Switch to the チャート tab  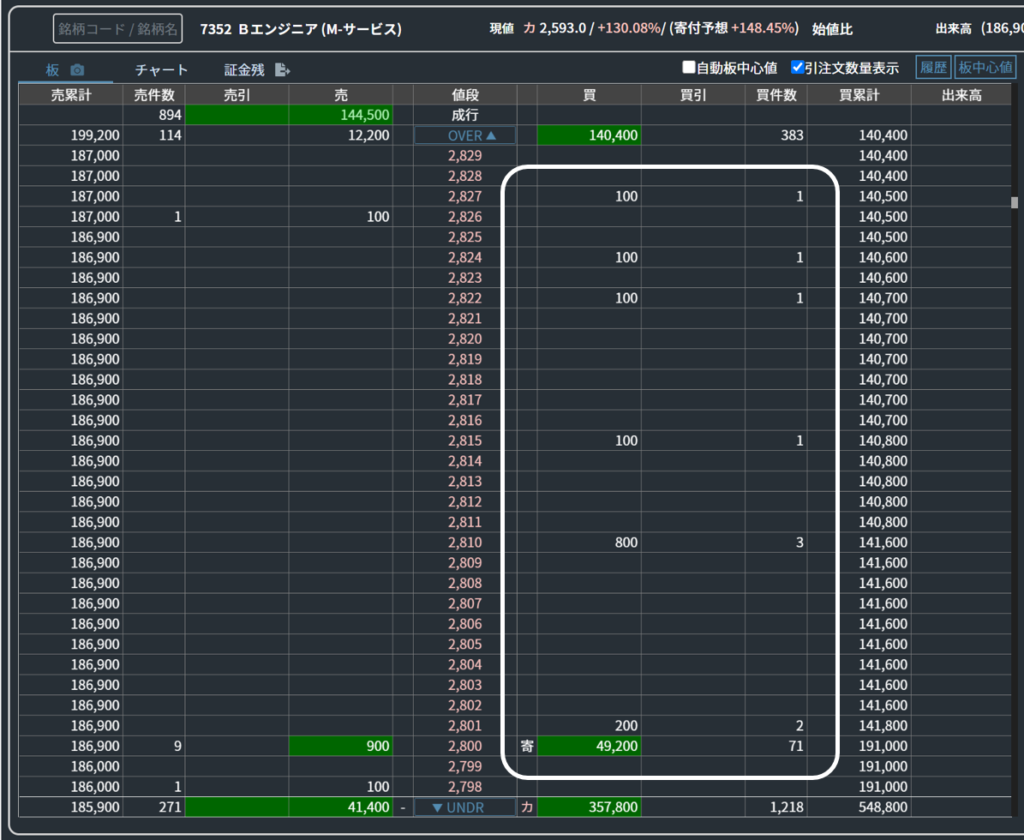(161, 70)
